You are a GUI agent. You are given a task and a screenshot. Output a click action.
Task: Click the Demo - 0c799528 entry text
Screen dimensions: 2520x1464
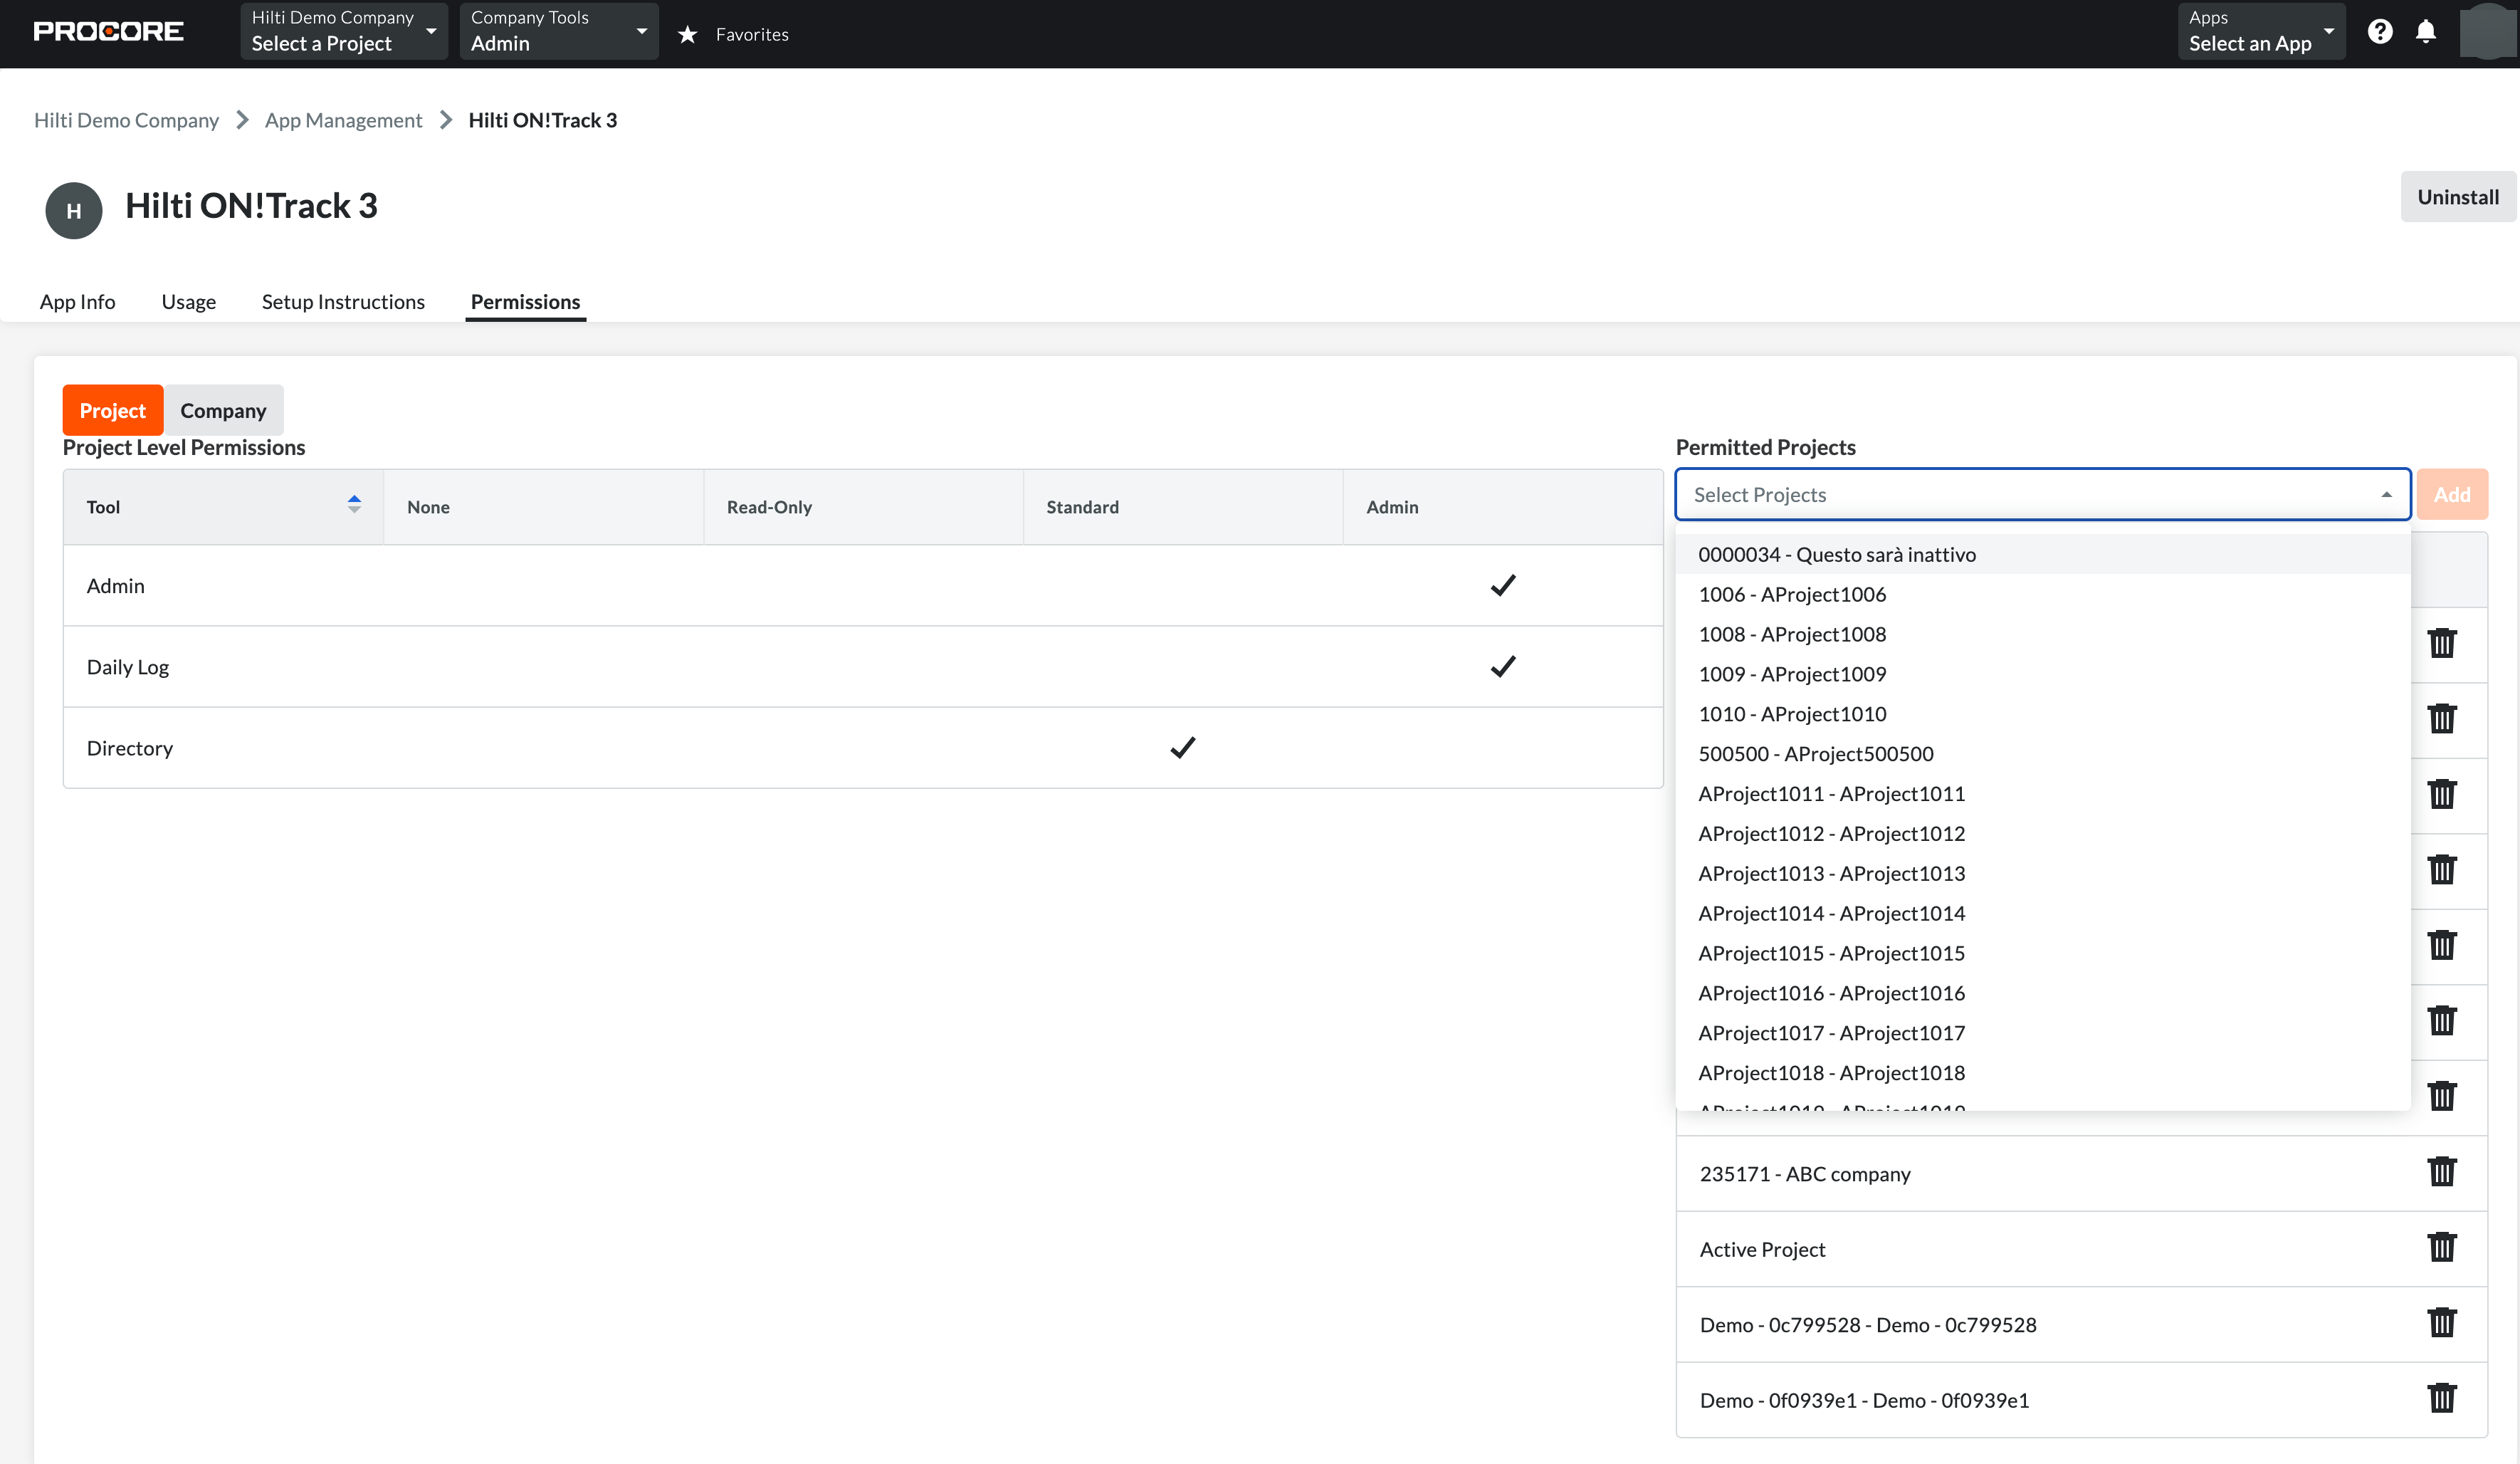pos(1868,1325)
